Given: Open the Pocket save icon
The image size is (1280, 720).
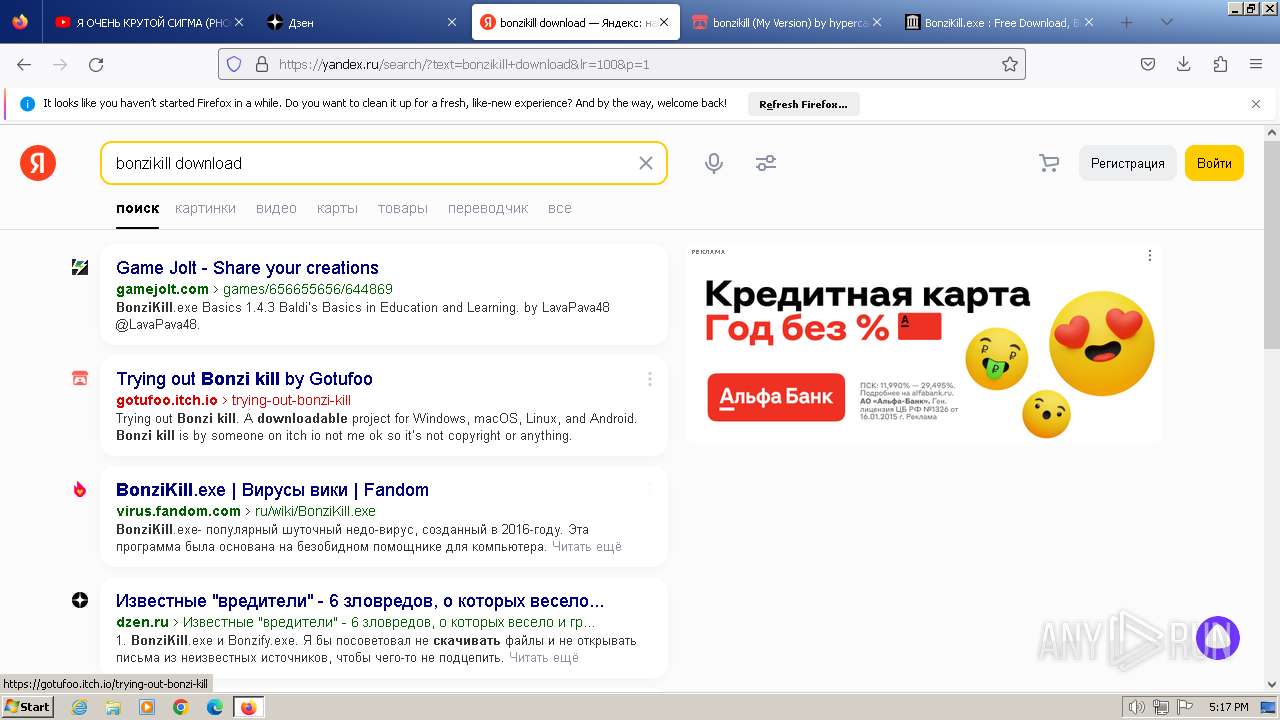Looking at the screenshot, I should [1148, 64].
